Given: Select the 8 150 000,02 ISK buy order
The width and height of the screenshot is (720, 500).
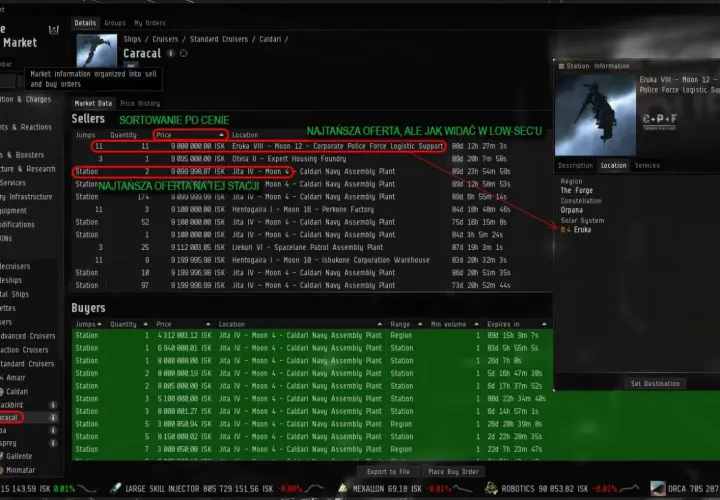Looking at the screenshot, I should [312, 437].
